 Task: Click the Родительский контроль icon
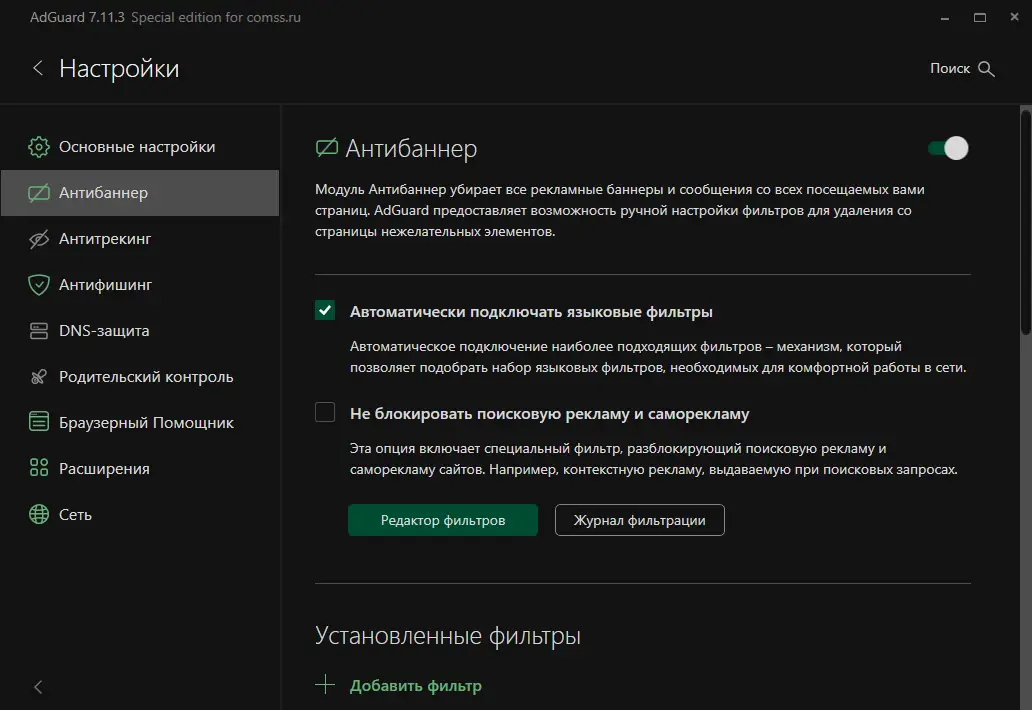[x=39, y=377]
